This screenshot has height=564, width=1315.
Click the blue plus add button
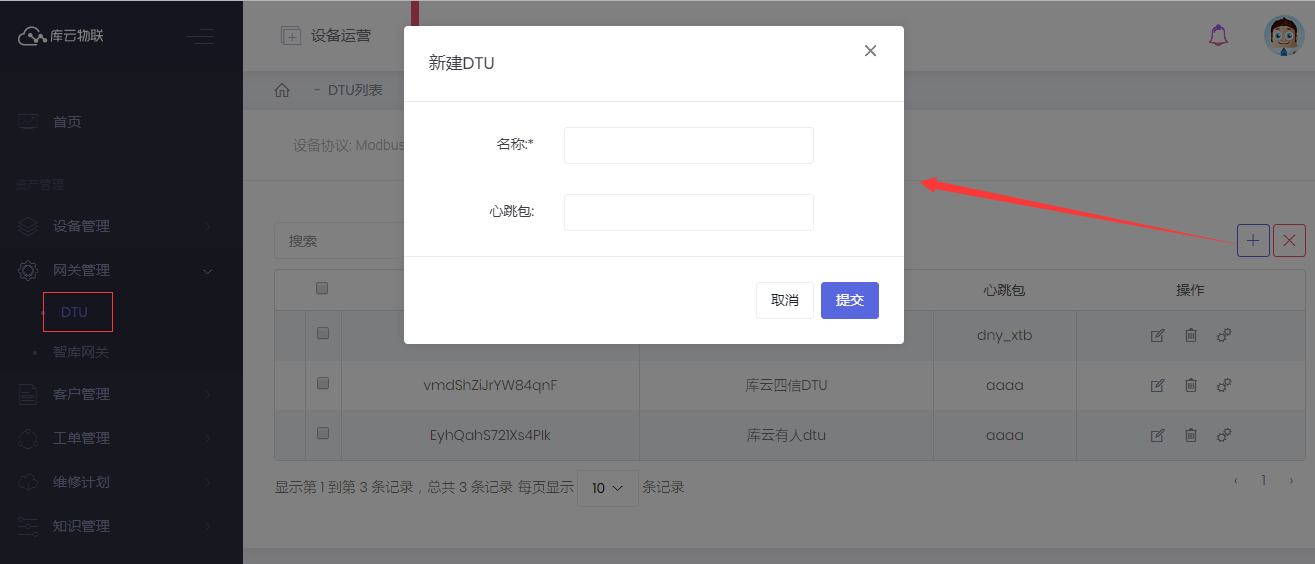tap(1253, 240)
